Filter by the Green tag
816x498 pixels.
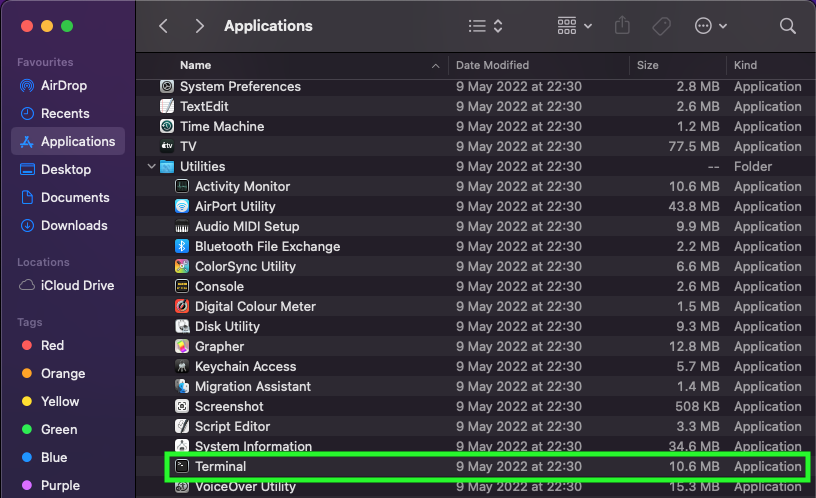58,429
